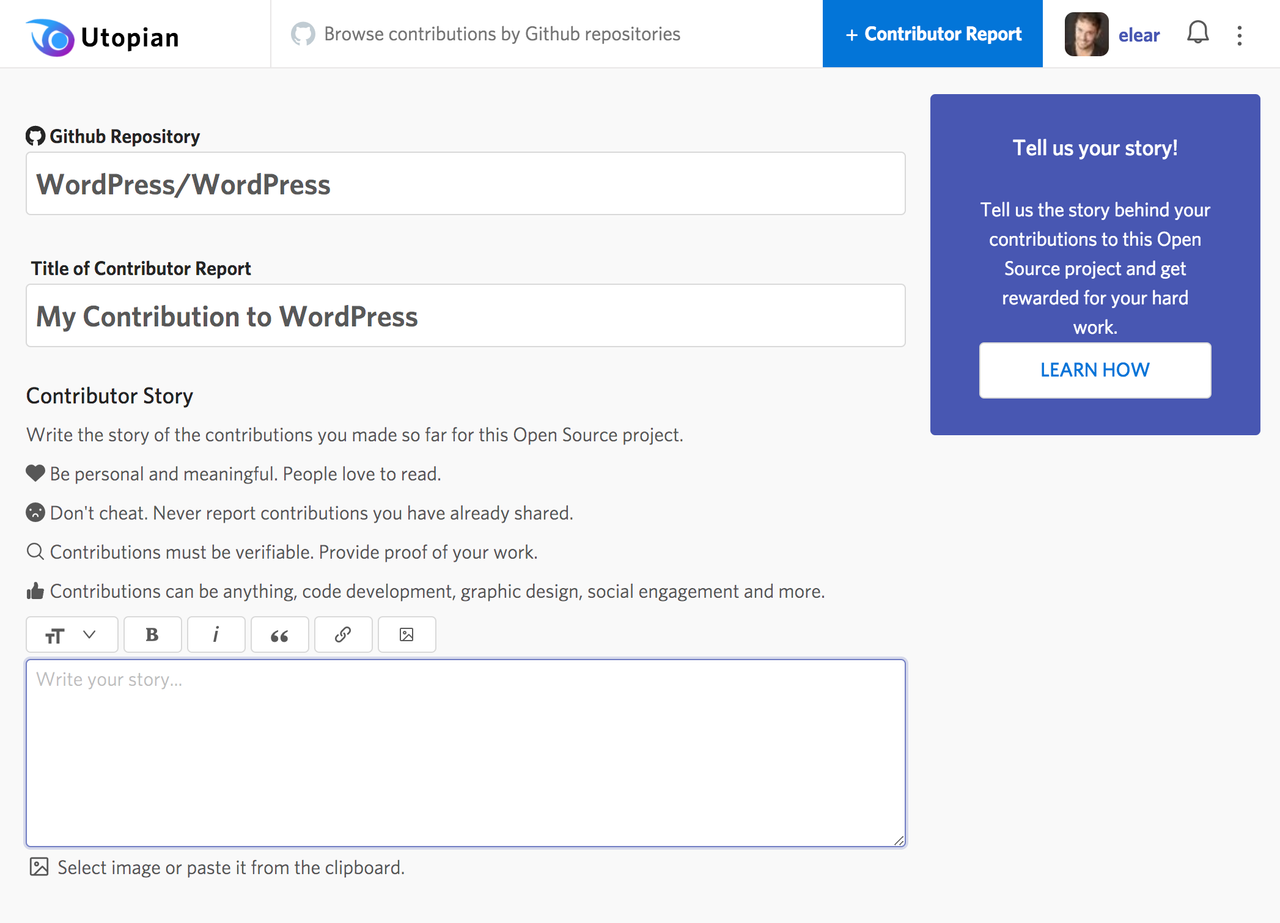Screen dimensions: 1280x923
Task: Click the magnifier icon beside 'Contributions must be verifiable'
Action: tap(36, 551)
